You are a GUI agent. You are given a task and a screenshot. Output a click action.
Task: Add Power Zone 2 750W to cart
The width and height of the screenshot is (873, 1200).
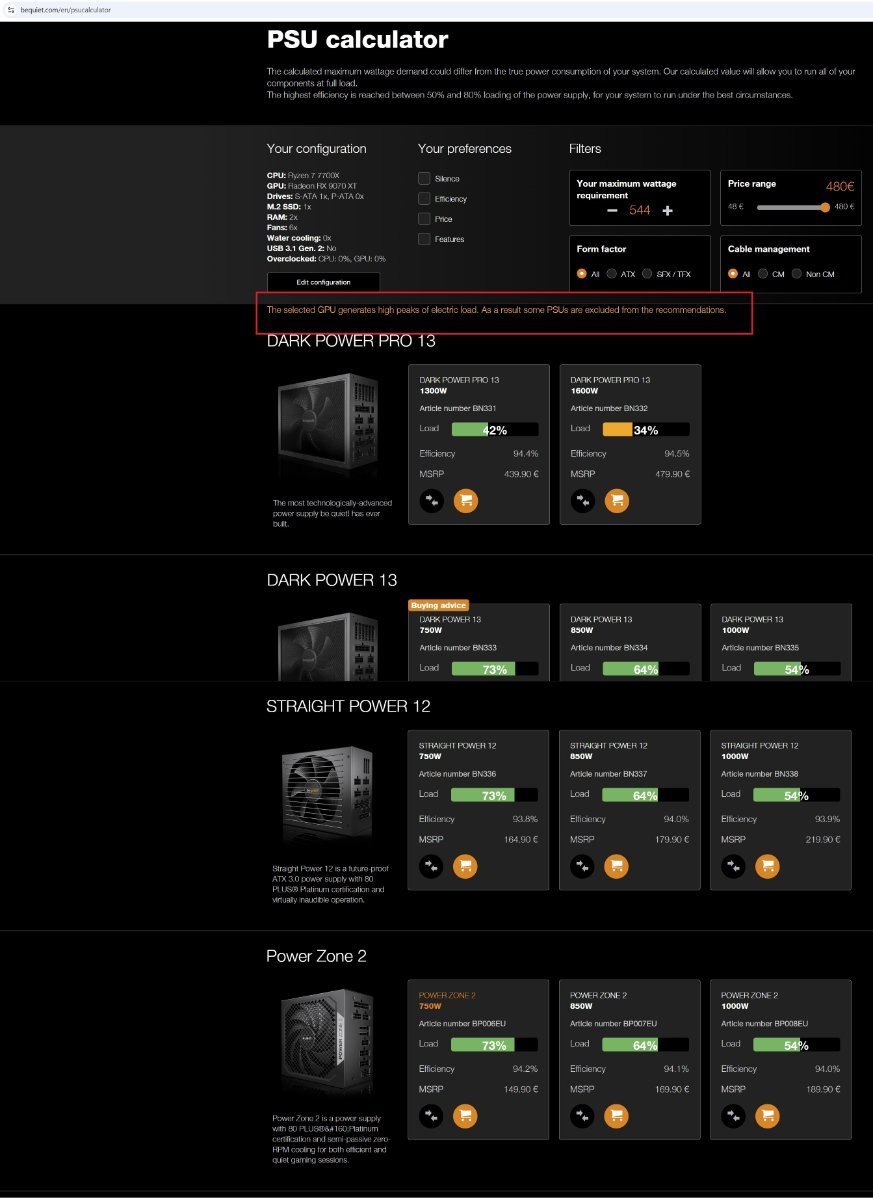465,1116
